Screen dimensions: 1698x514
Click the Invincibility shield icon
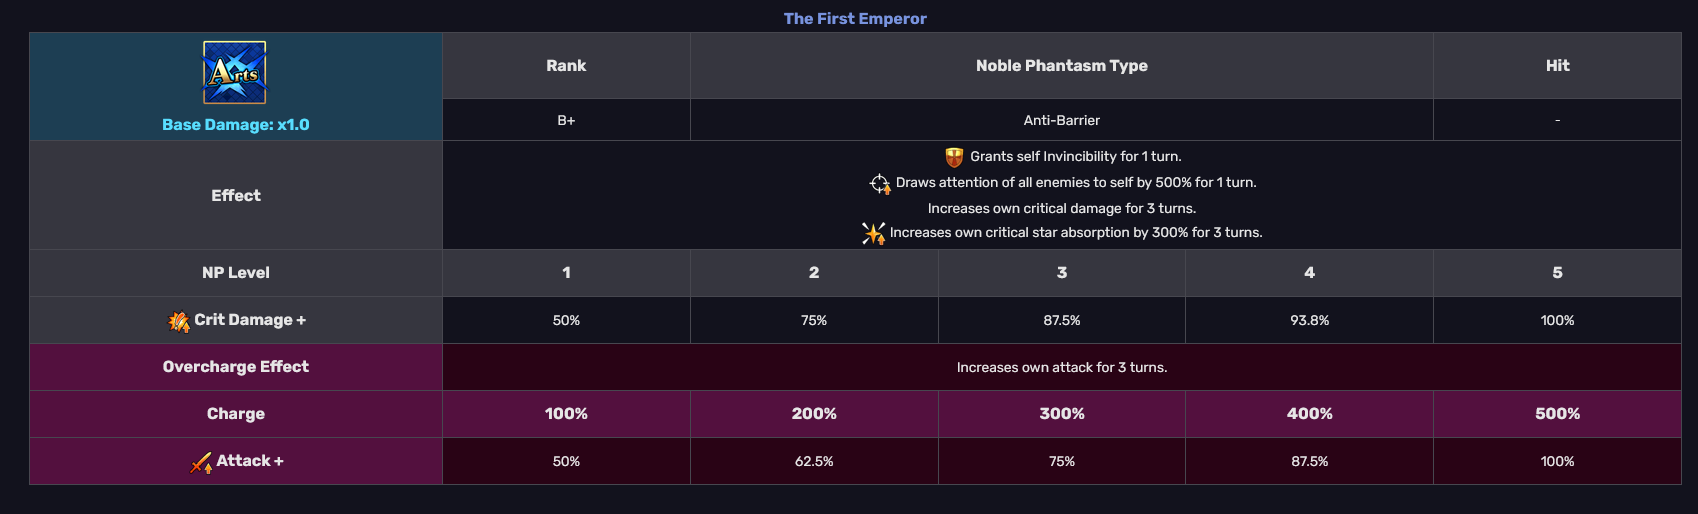pyautogui.click(x=954, y=157)
